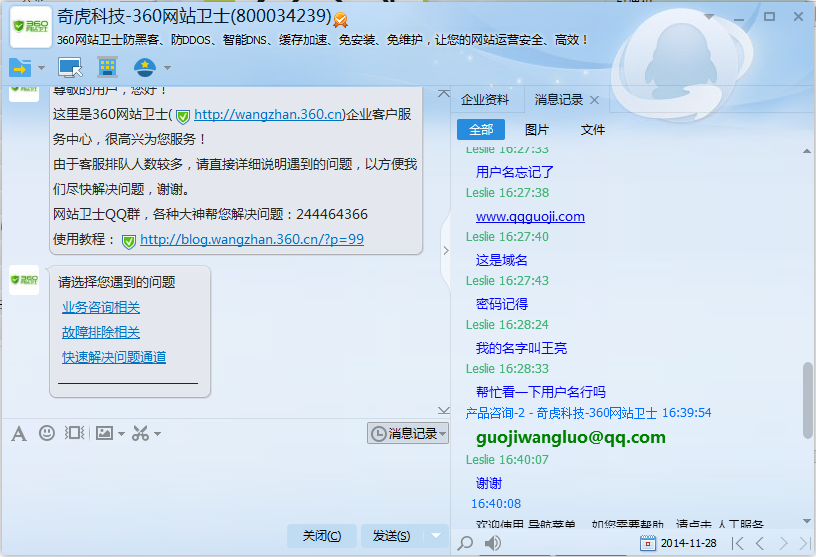Open send options dropdown beside 发送
Image resolution: width=816 pixels, height=557 pixels.
click(436, 536)
